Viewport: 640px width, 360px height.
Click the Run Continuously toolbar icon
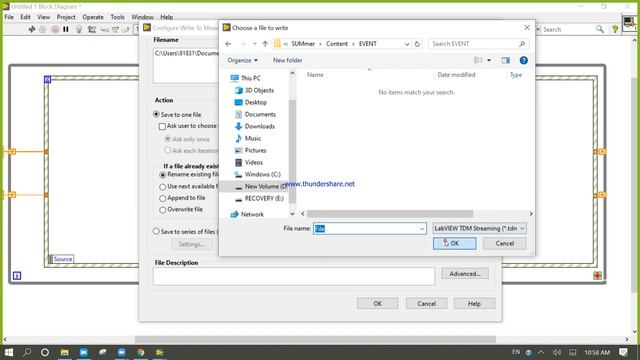[42, 29]
